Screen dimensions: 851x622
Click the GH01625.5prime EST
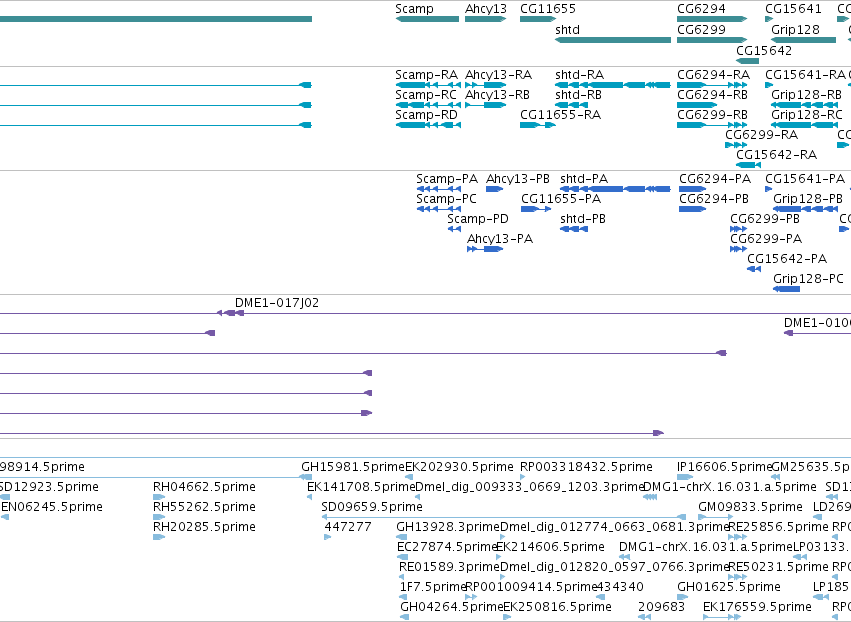point(683,597)
